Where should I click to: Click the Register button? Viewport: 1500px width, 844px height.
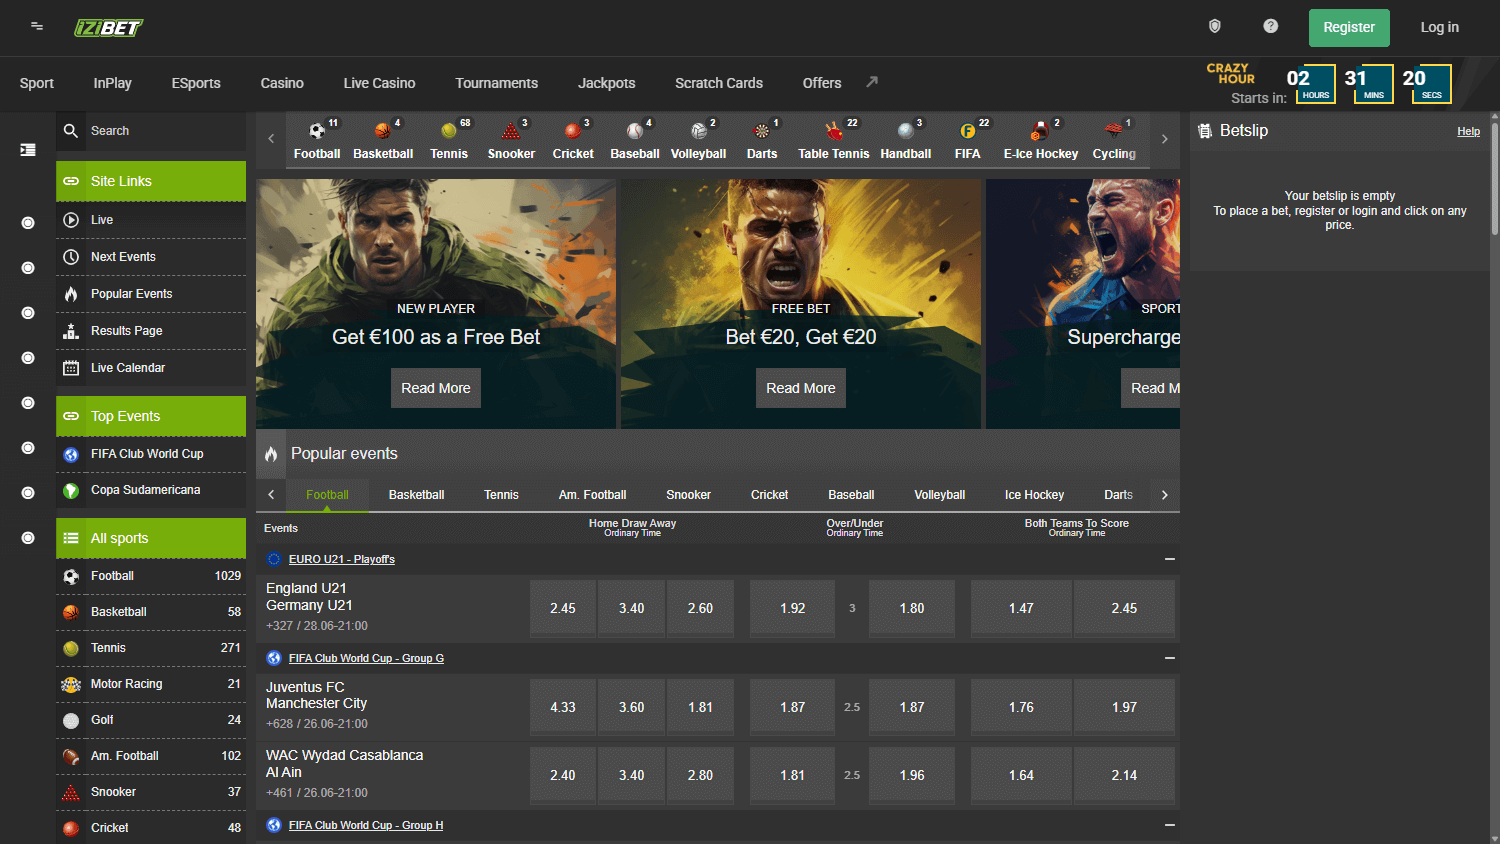click(1349, 28)
